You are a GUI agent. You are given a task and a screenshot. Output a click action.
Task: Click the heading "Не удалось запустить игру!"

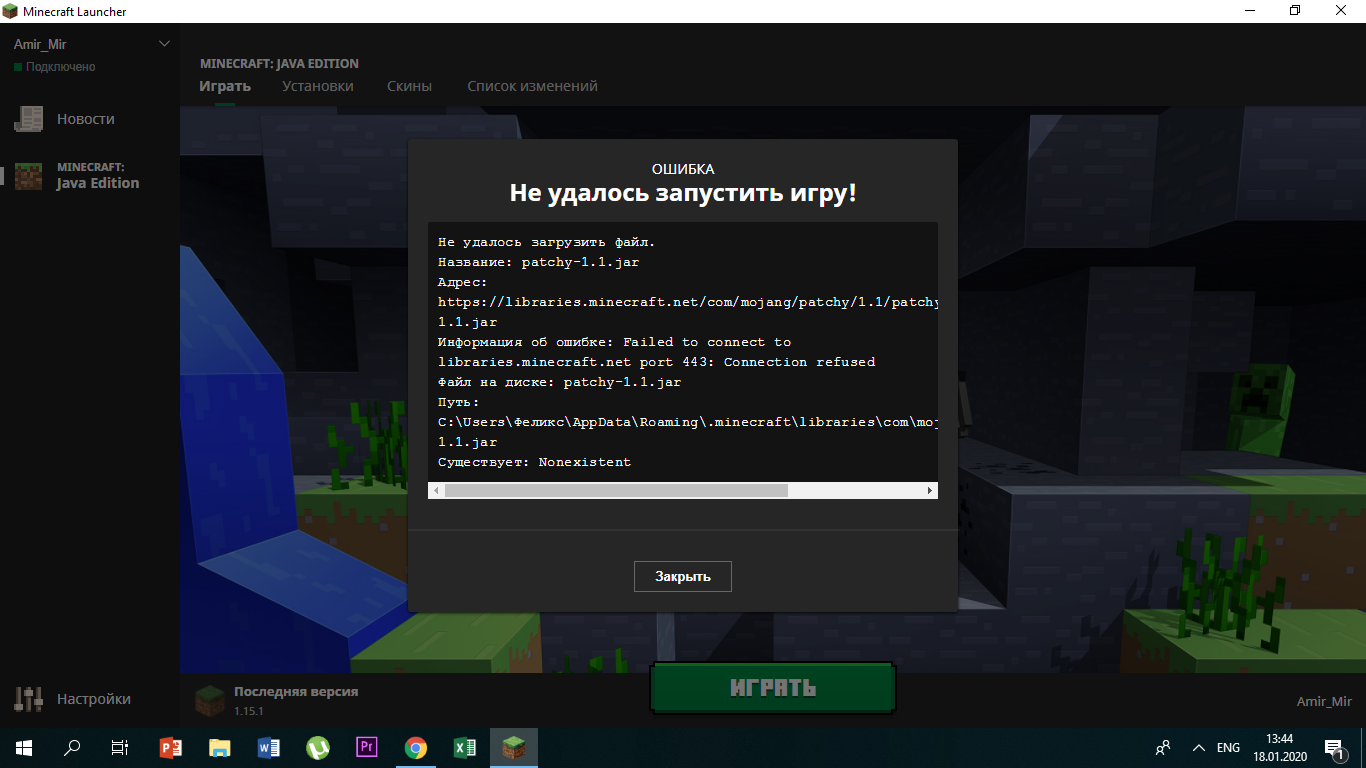tap(683, 193)
